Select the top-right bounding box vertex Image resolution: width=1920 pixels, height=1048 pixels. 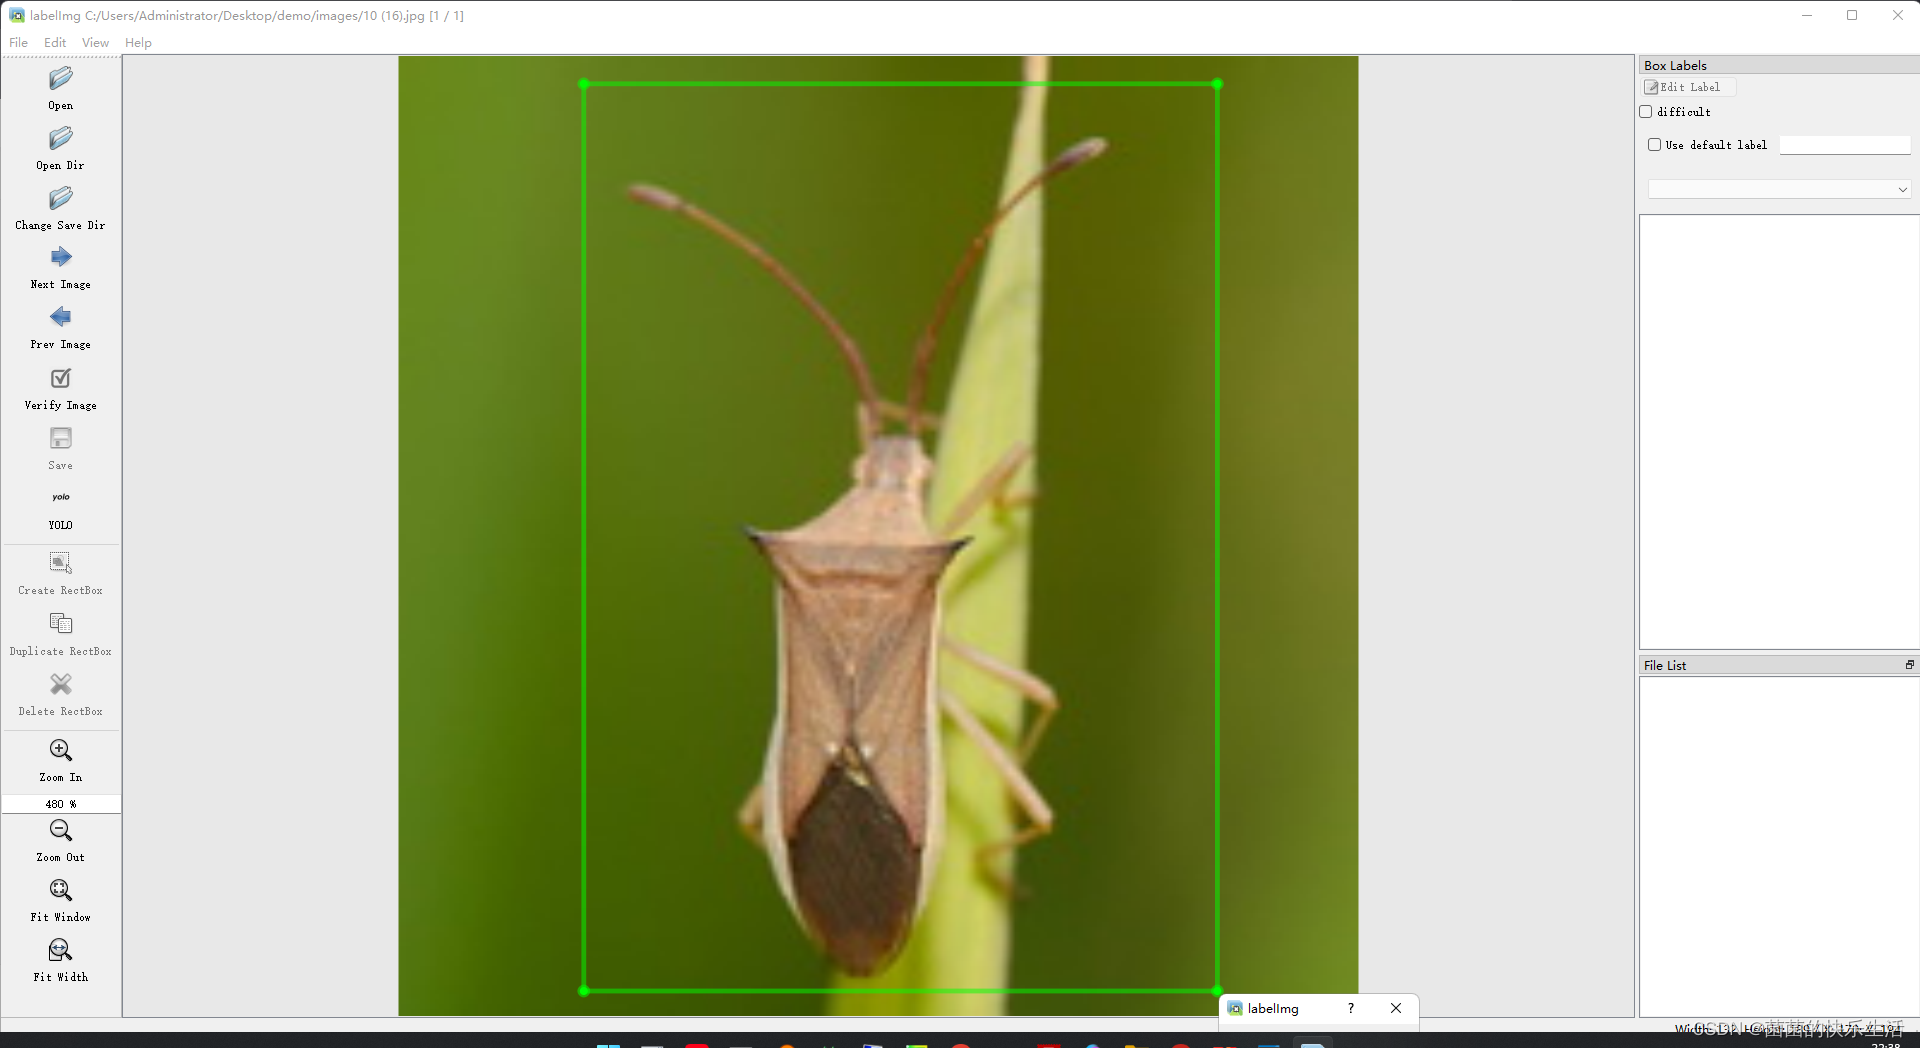(x=1217, y=84)
